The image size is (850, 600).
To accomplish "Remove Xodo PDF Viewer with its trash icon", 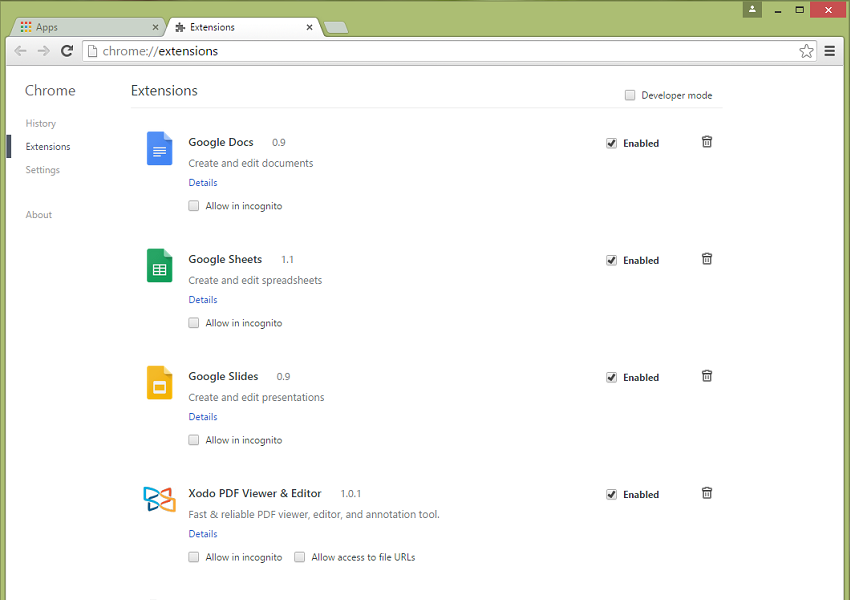I will [707, 493].
